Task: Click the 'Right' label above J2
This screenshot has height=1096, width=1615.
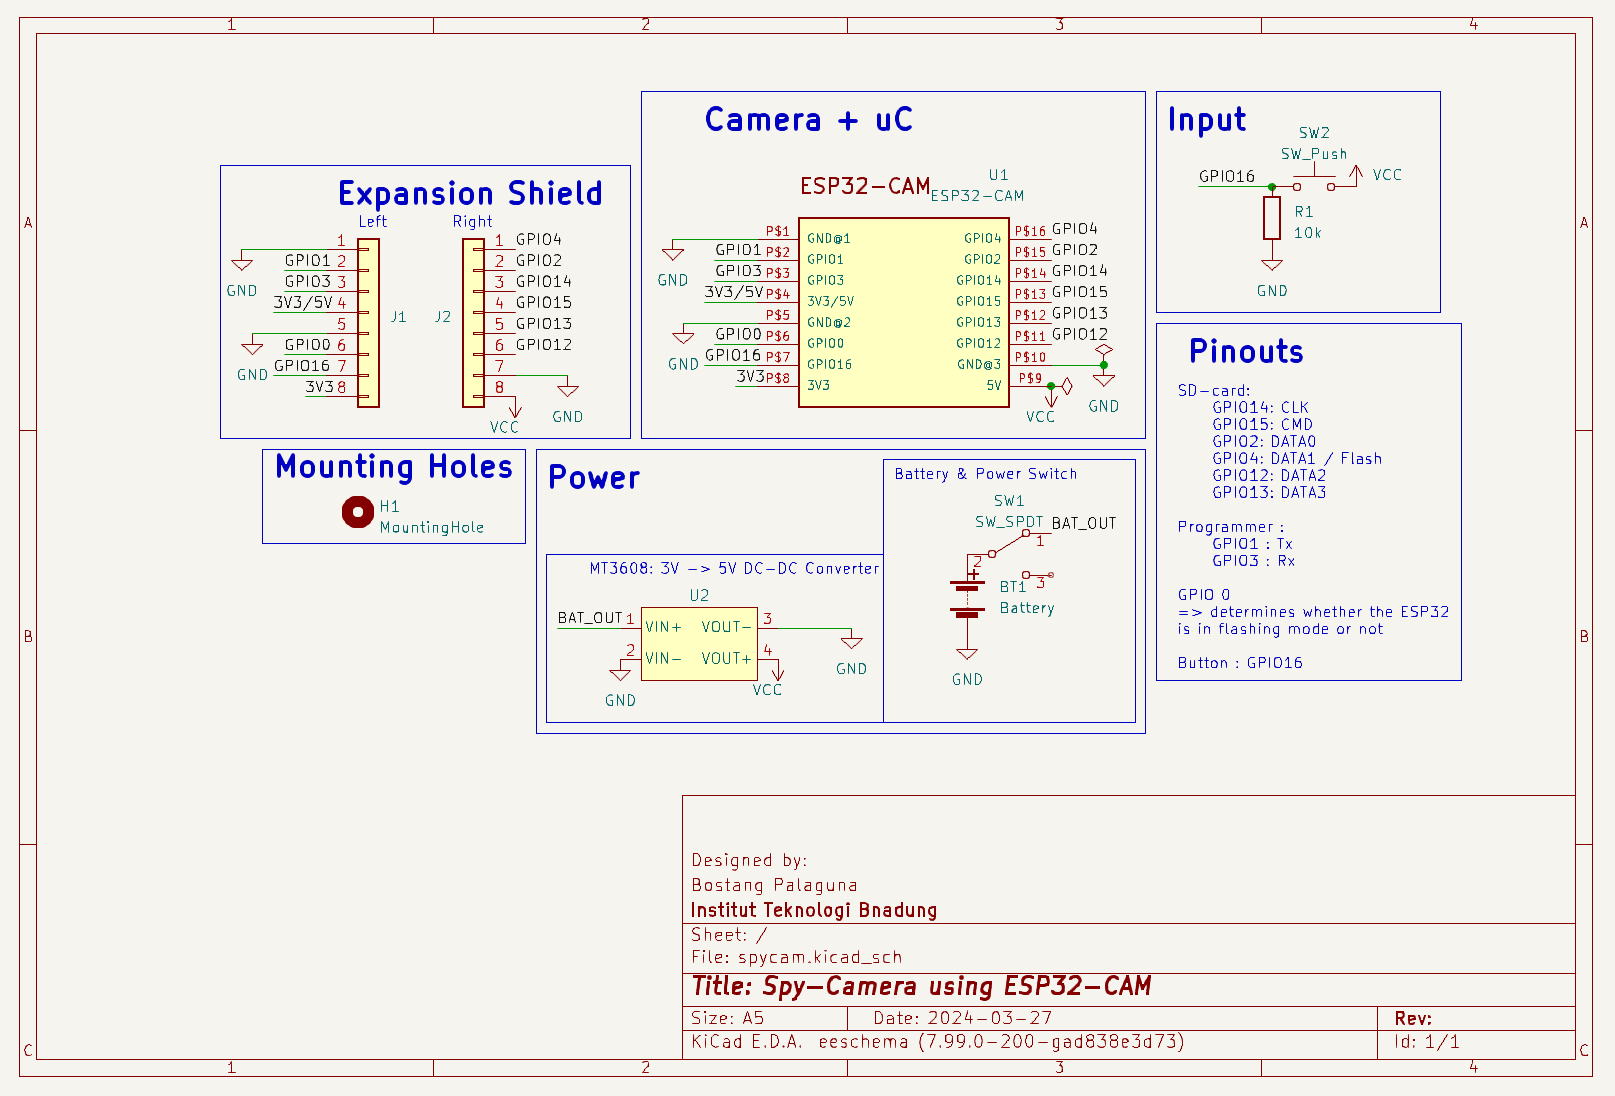Action: (473, 222)
